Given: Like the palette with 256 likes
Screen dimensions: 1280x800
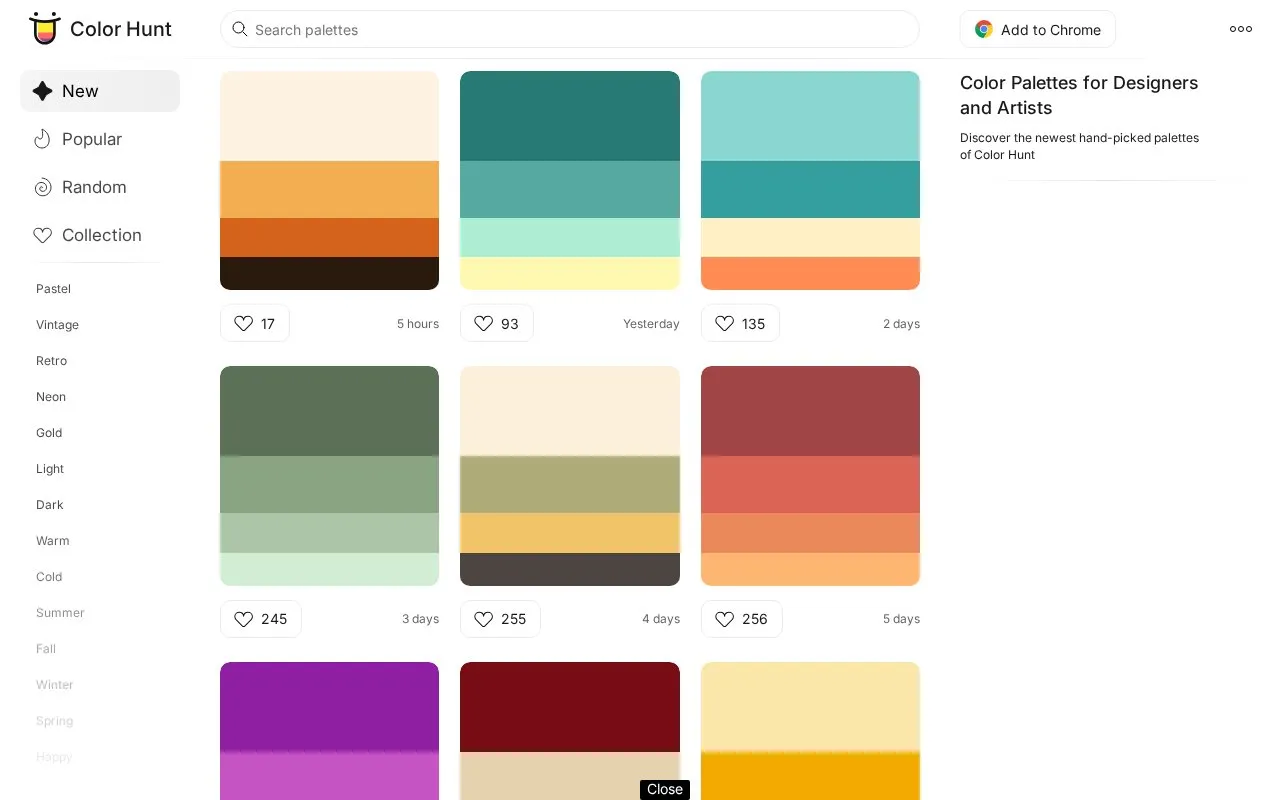Looking at the screenshot, I should pos(742,619).
